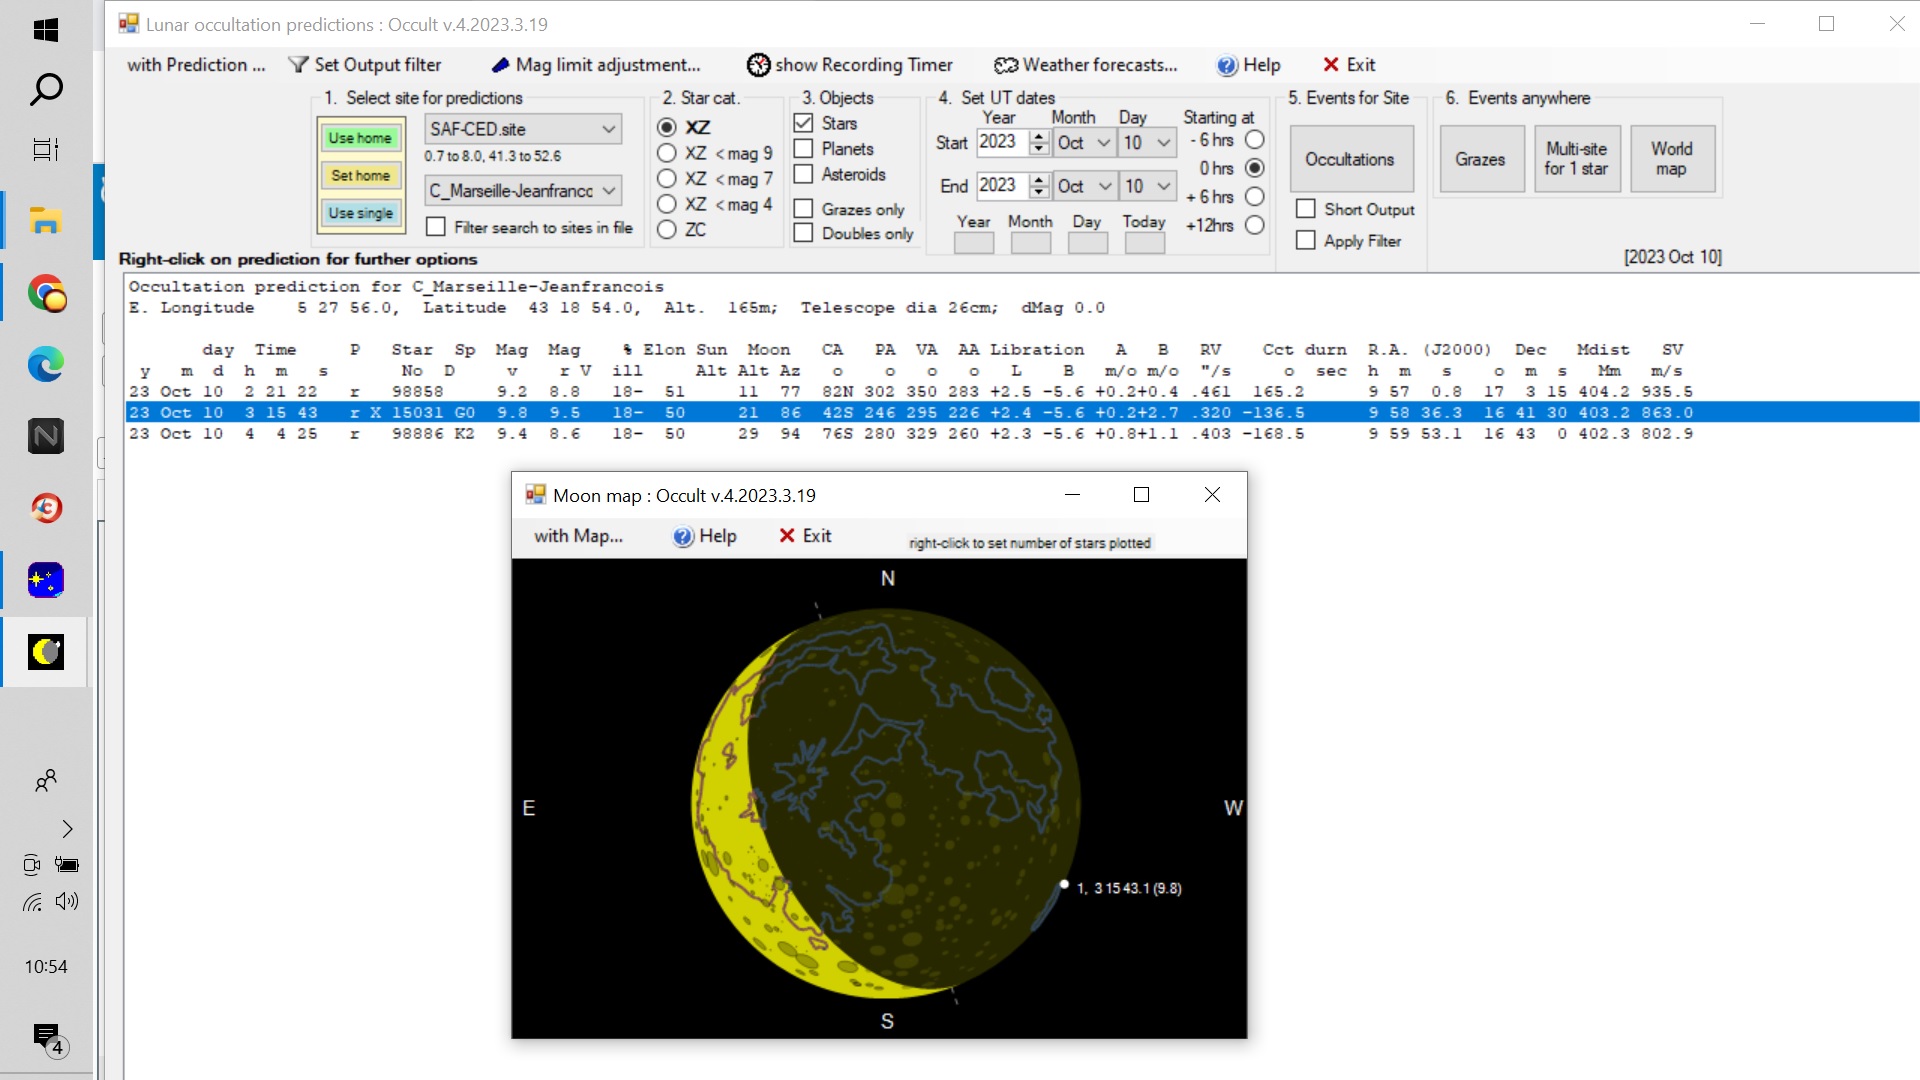Open the with Prediction menu
This screenshot has height=1080, width=1920.
(196, 65)
